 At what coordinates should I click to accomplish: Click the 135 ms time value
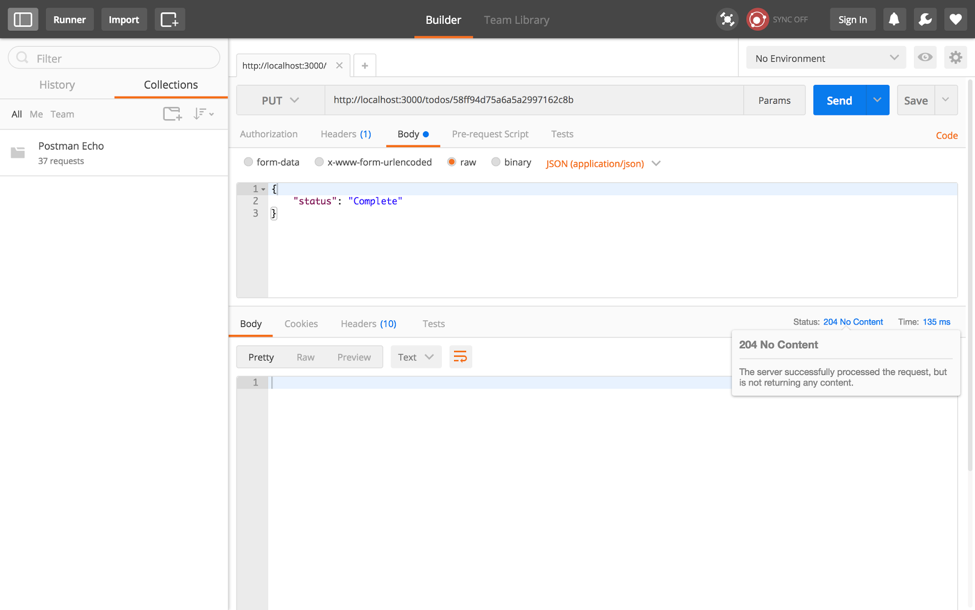click(x=936, y=321)
